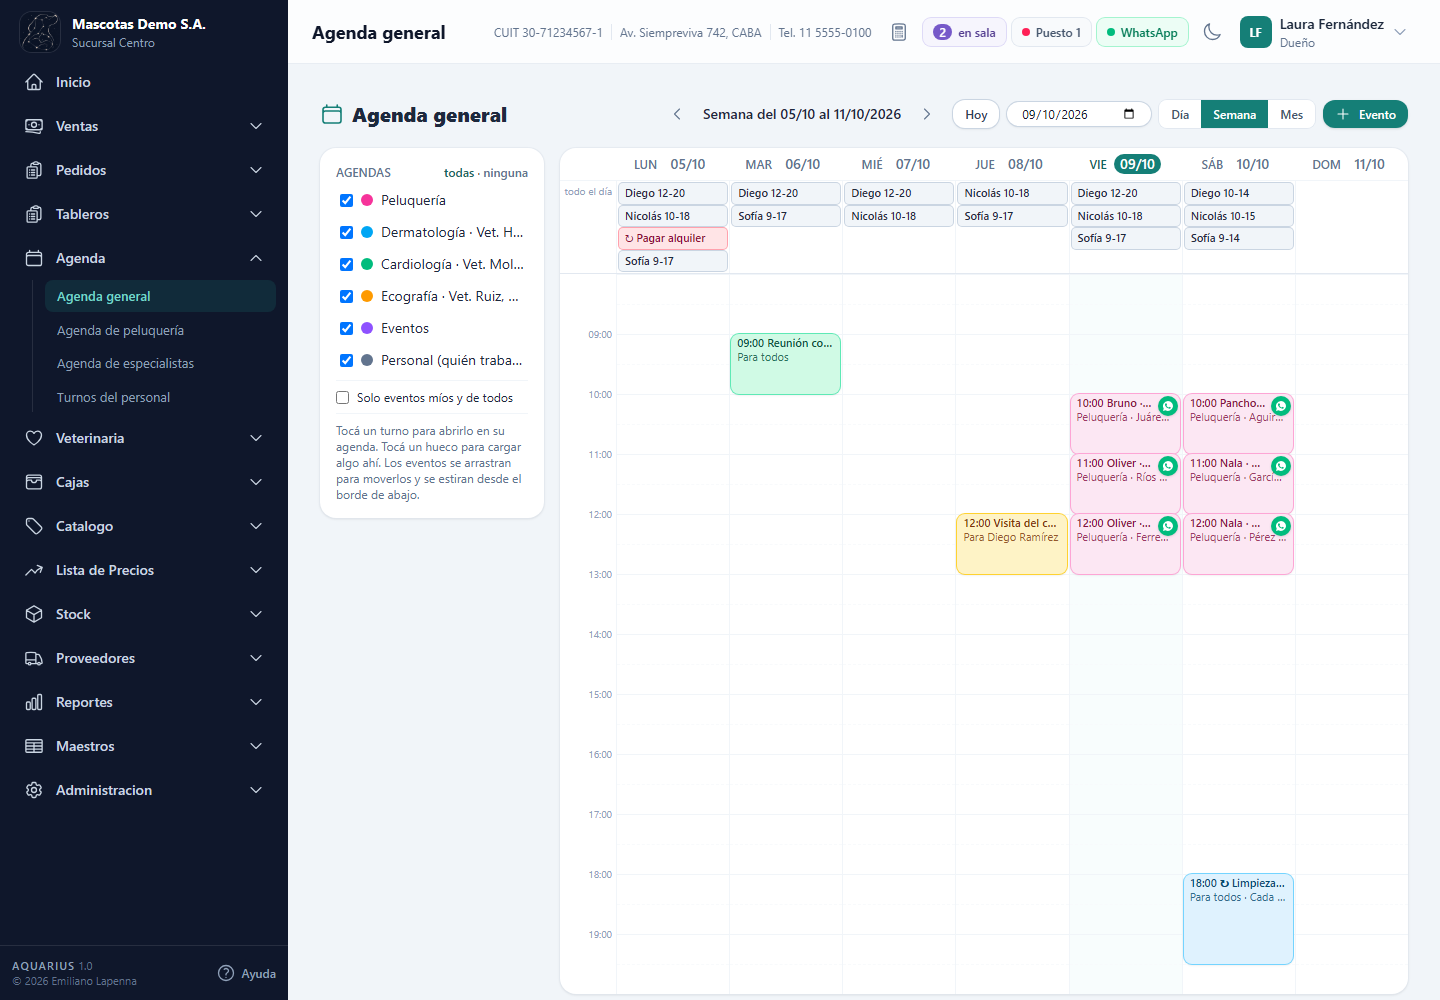Viewport: 1440px width, 1000px height.
Task: Toggle dark mode with the moon icon
Action: (1212, 32)
